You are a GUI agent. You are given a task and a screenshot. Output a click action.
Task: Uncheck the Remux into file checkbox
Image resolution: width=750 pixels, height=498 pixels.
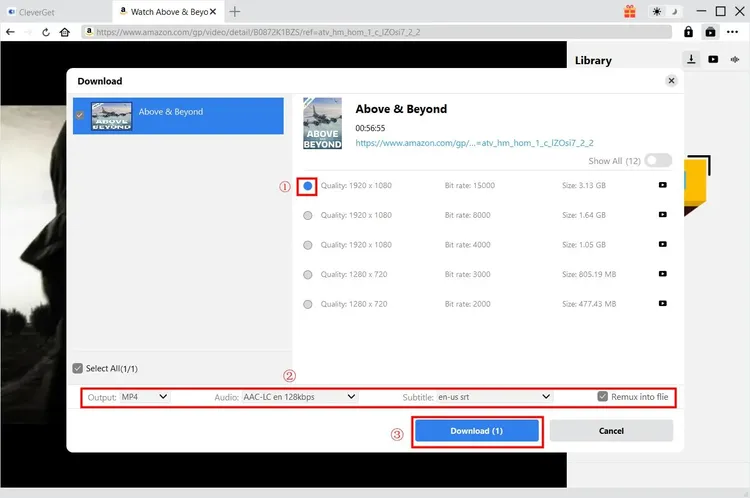(x=602, y=397)
